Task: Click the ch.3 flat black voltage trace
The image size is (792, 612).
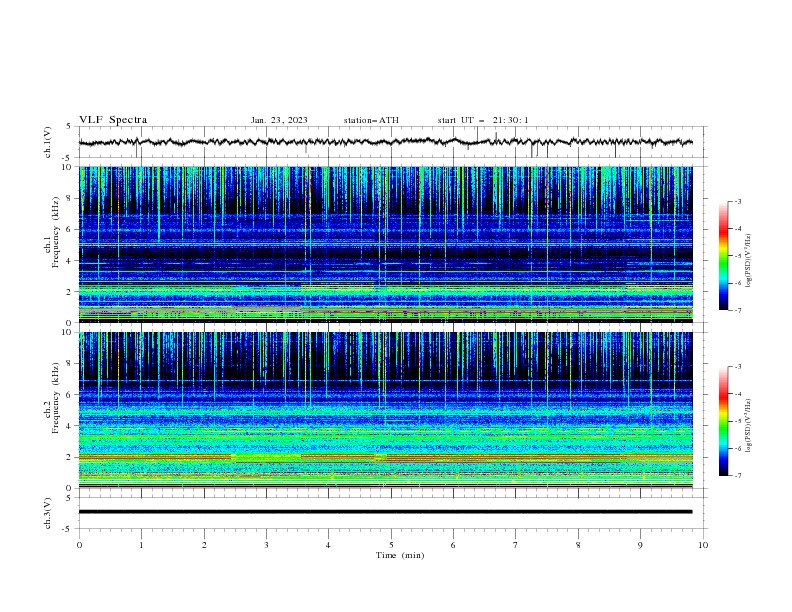Action: click(x=385, y=512)
